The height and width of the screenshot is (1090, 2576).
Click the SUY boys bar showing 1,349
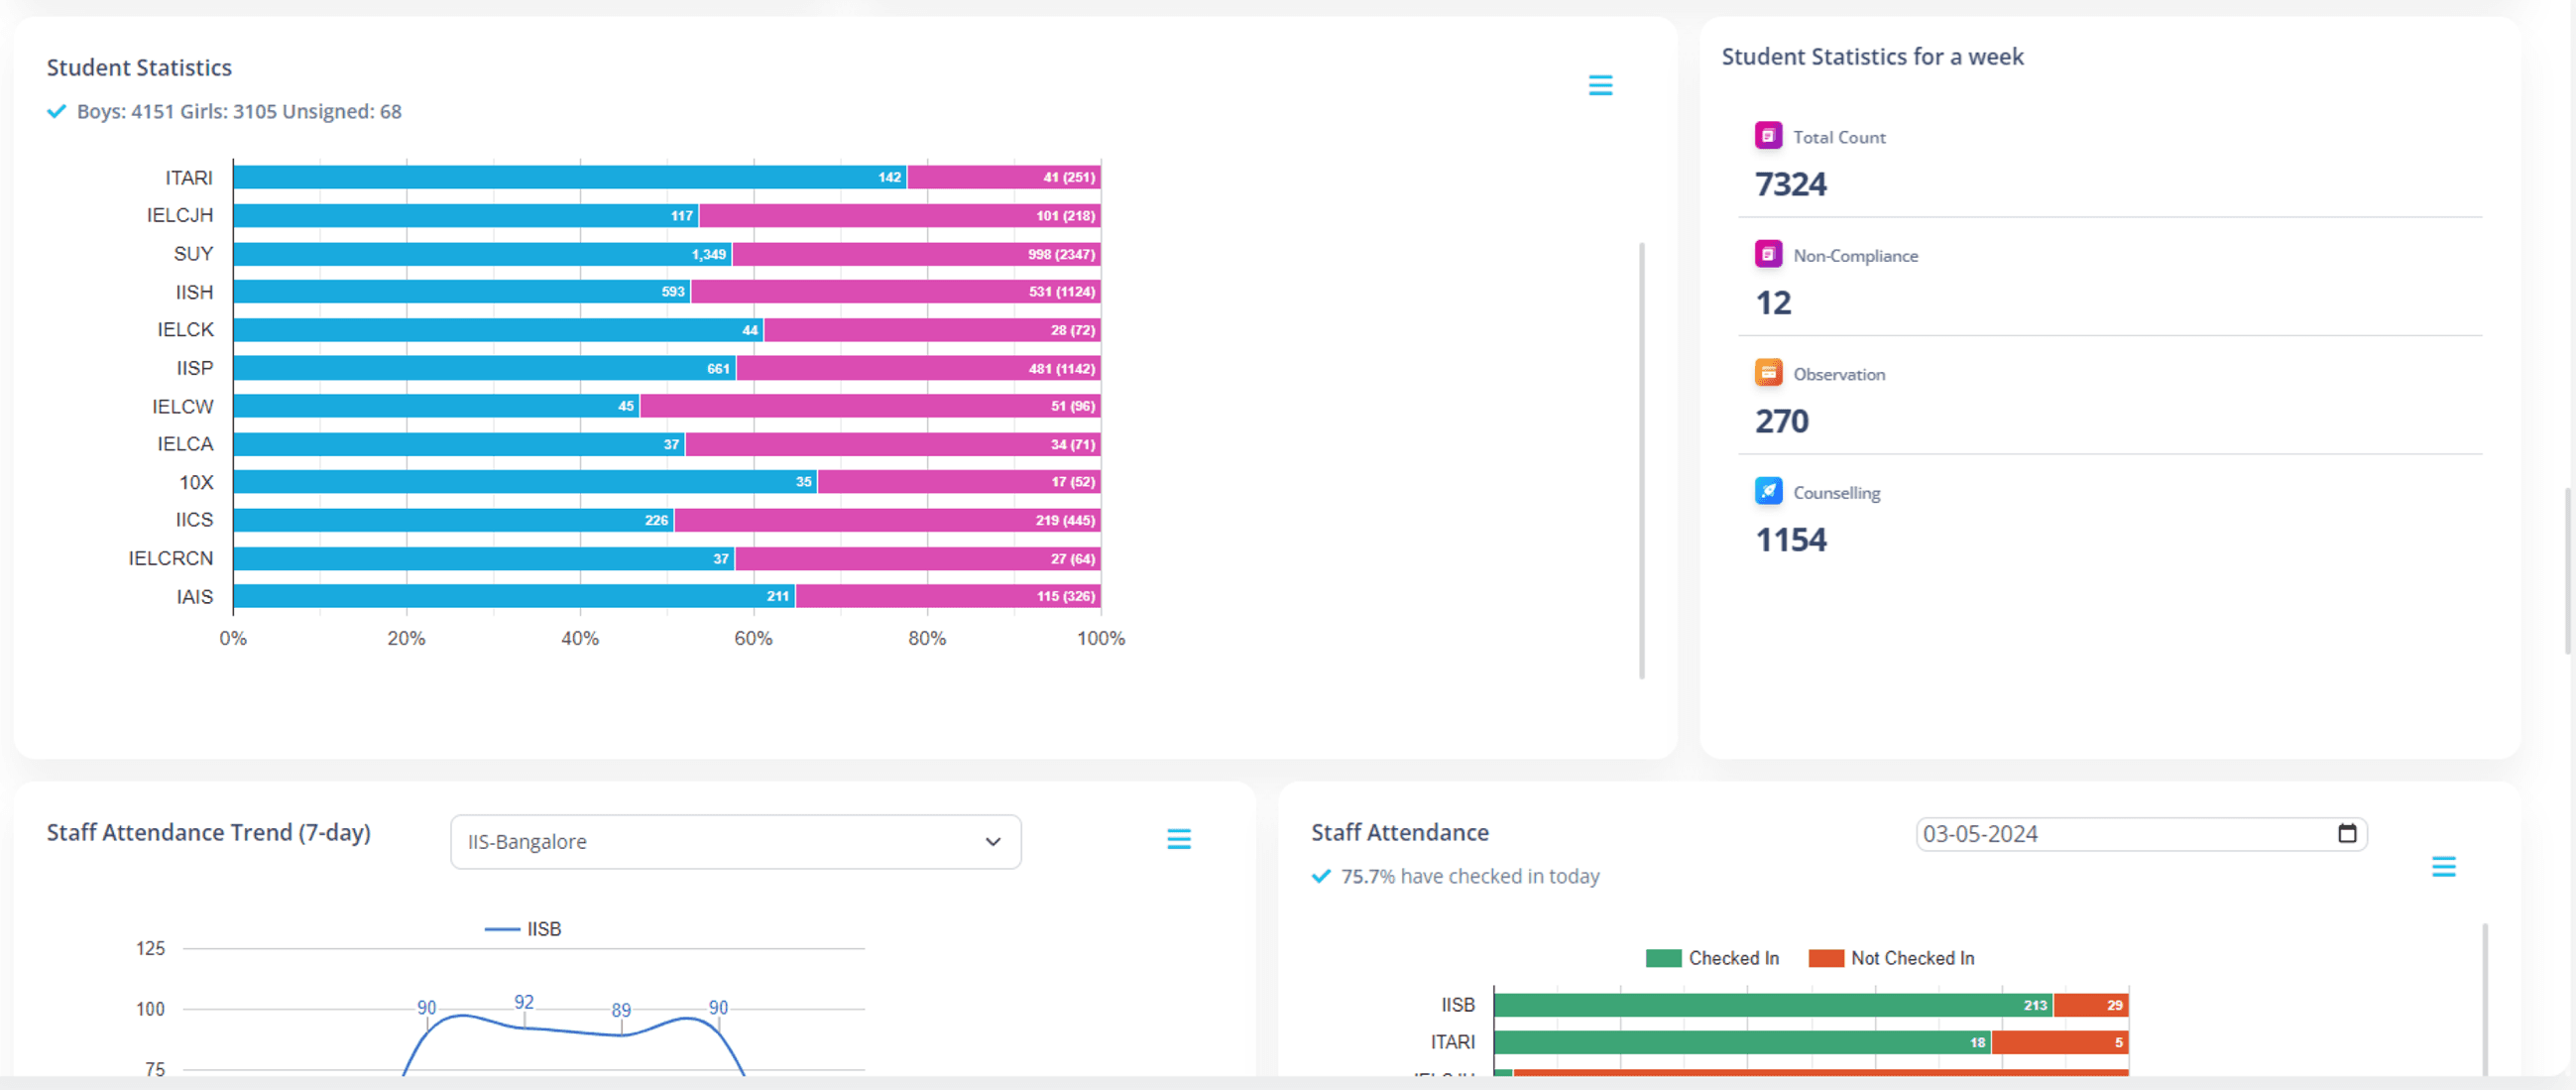482,254
